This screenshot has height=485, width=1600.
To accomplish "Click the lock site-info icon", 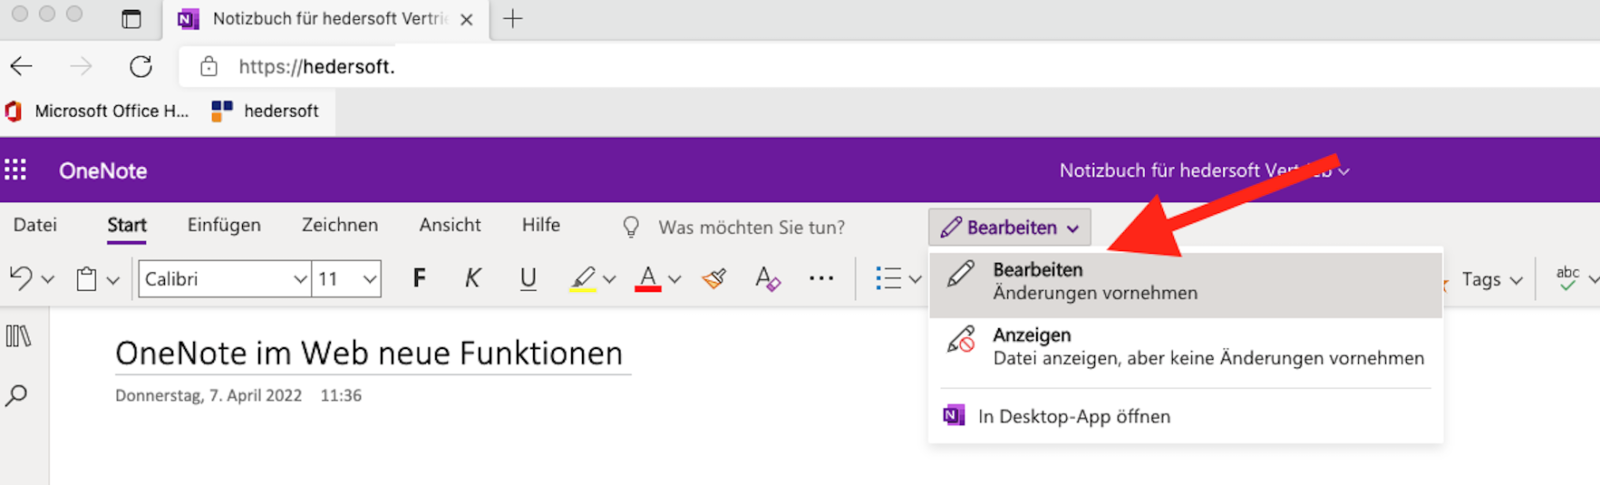I will [208, 67].
